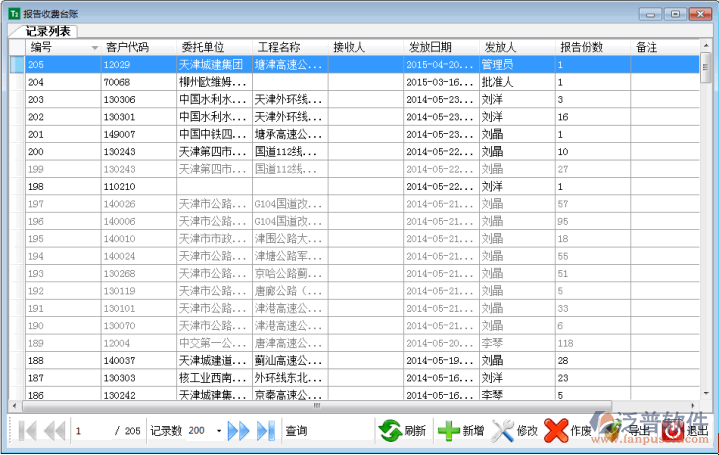The width and height of the screenshot is (719, 455).
Task: Go to the next page arrow
Action: [238, 431]
